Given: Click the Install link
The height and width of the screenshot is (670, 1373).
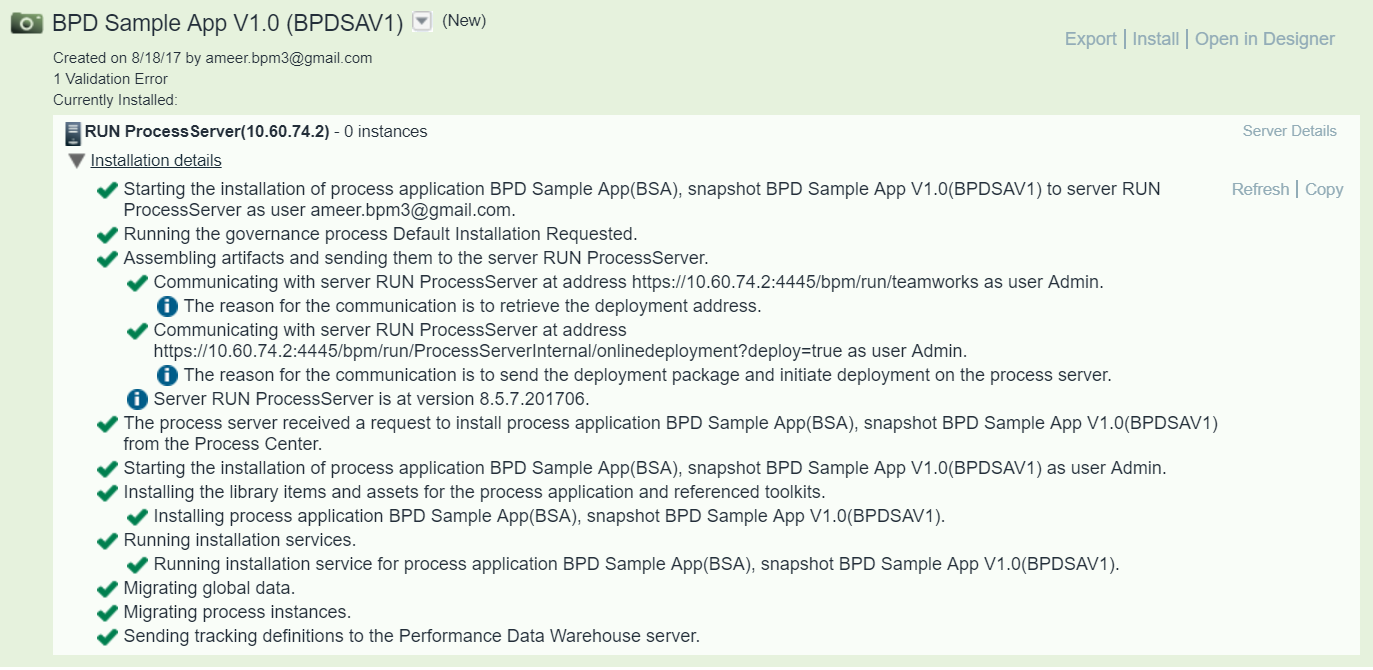Looking at the screenshot, I should [1155, 38].
